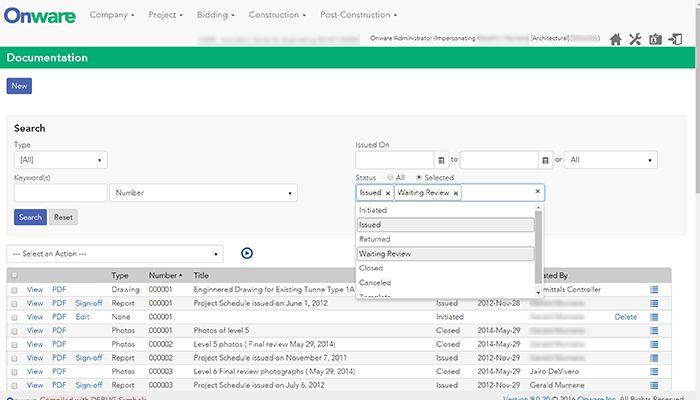Image resolution: width=700 pixels, height=400 pixels.
Task: Click the page vertical scrollbar
Action: [x=698, y=103]
